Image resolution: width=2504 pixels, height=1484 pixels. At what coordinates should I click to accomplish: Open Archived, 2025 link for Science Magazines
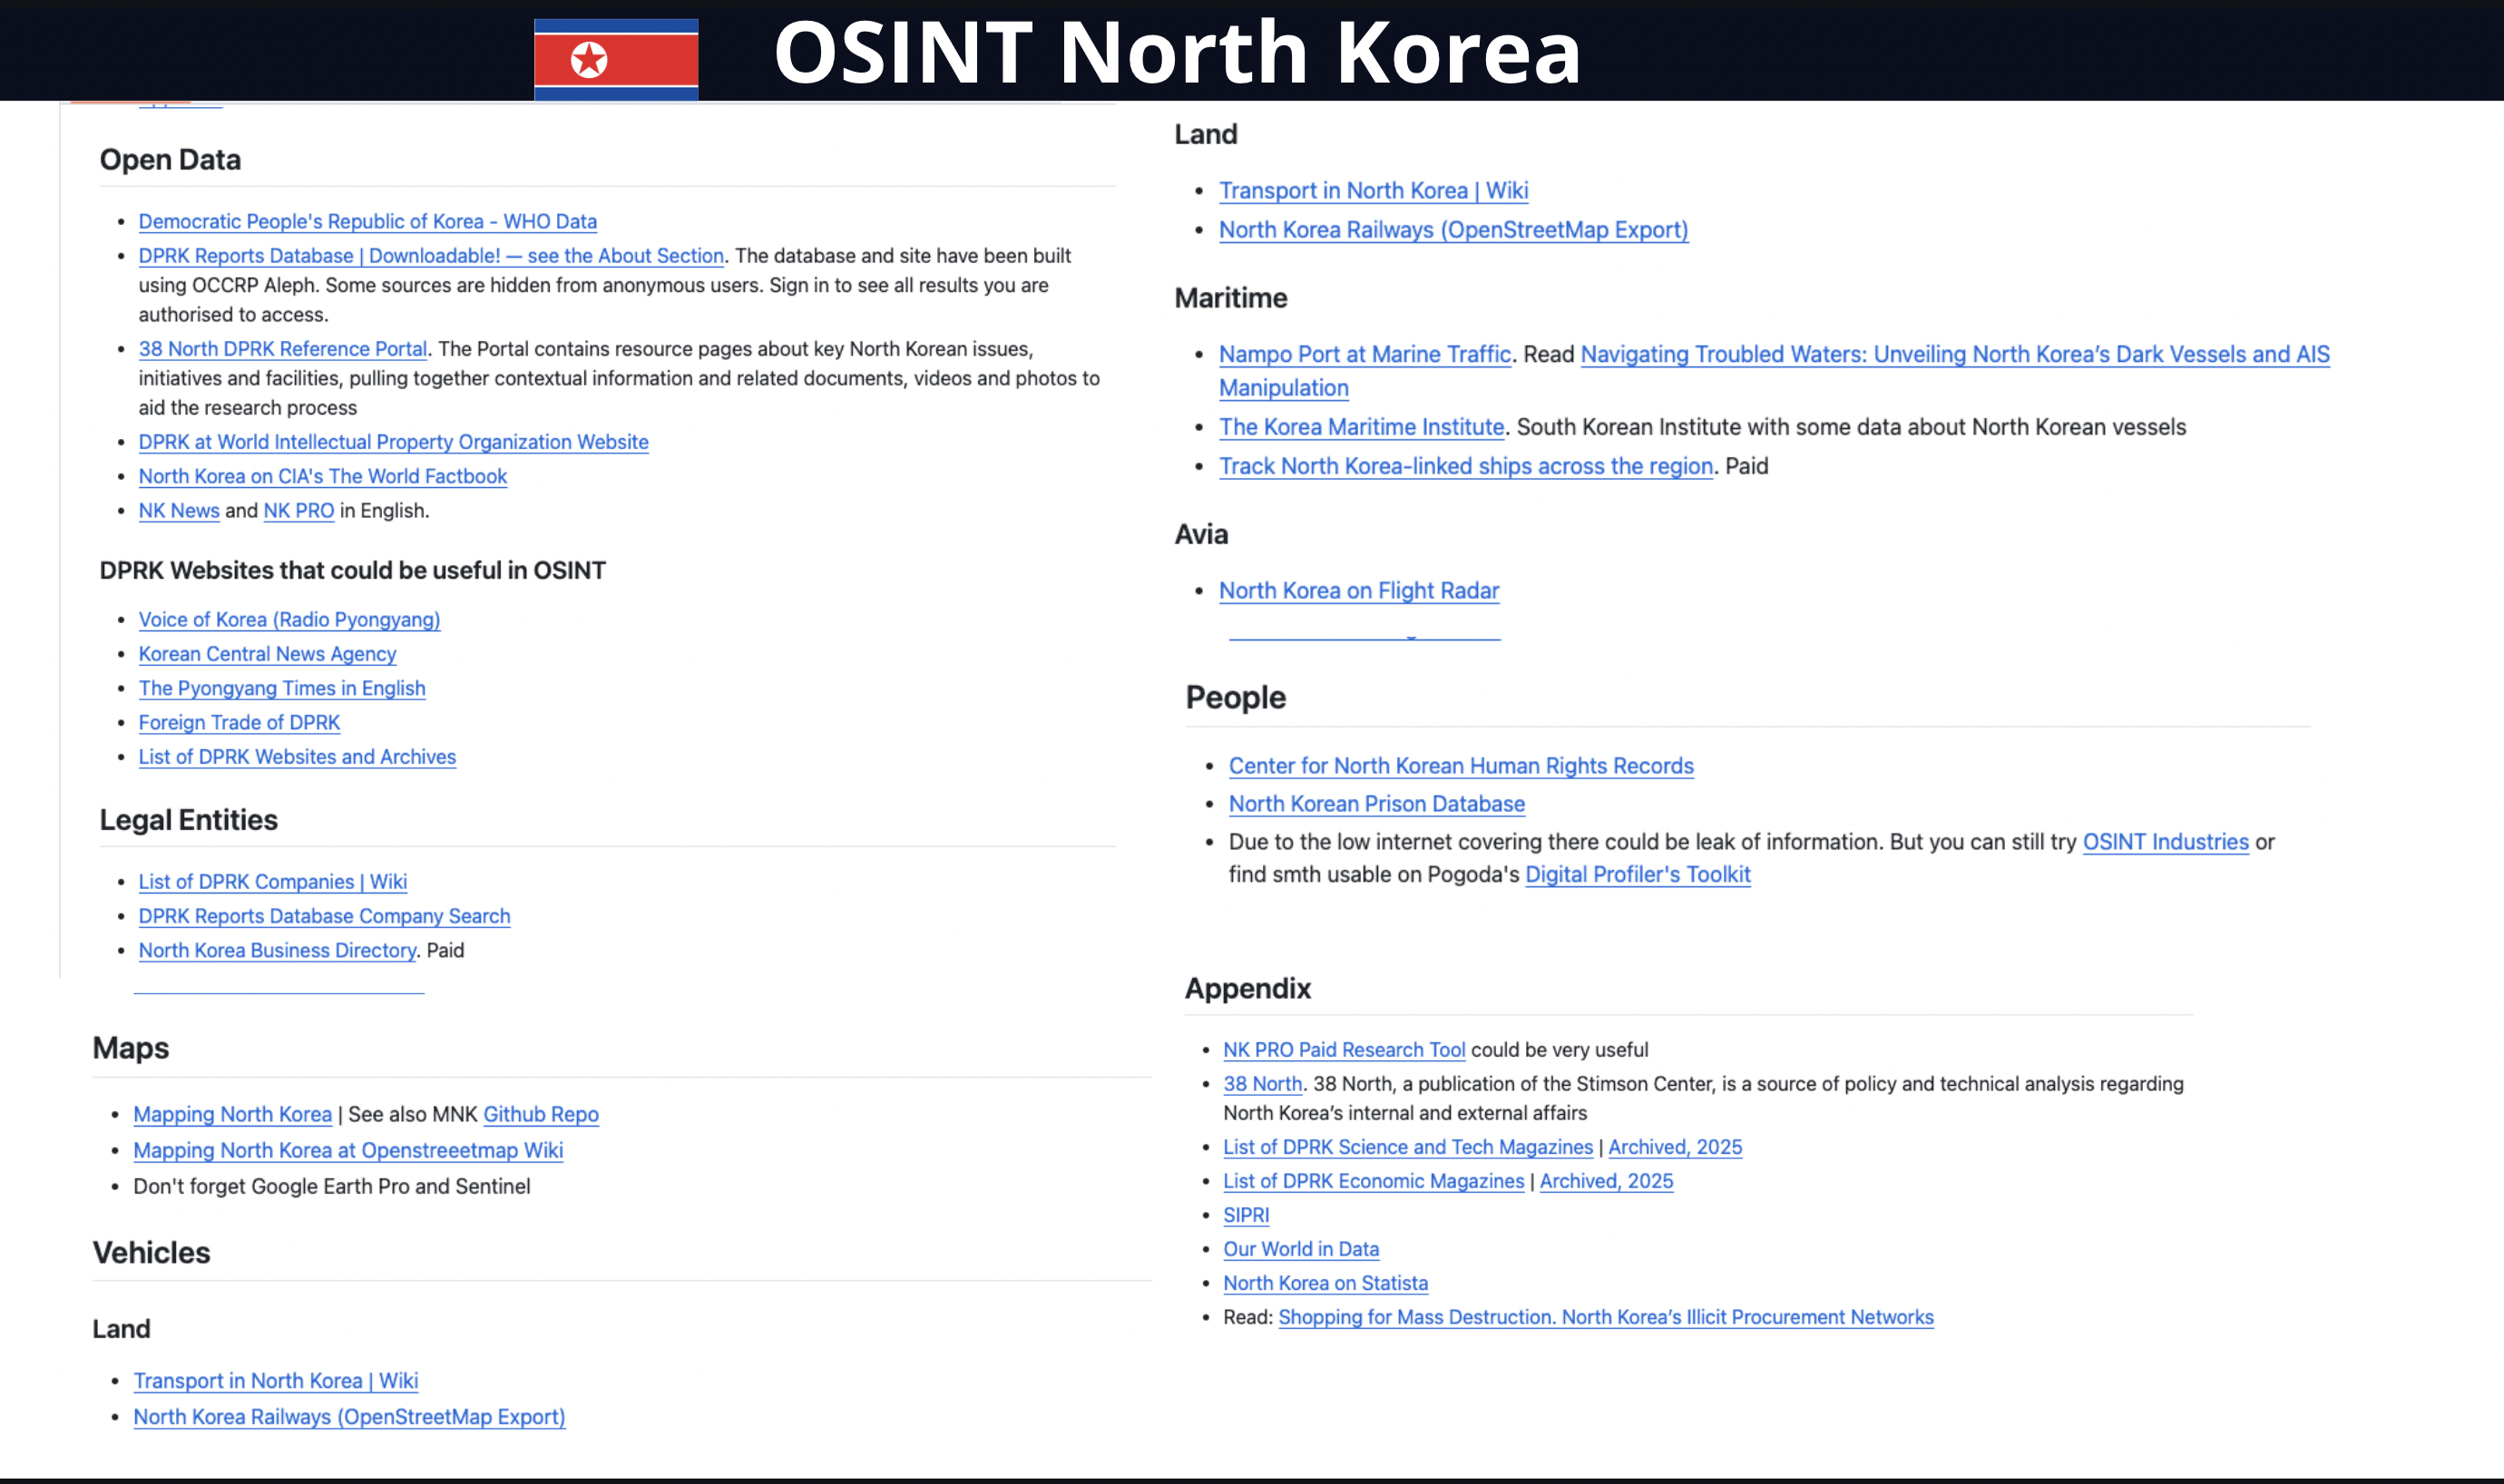1674,1146
